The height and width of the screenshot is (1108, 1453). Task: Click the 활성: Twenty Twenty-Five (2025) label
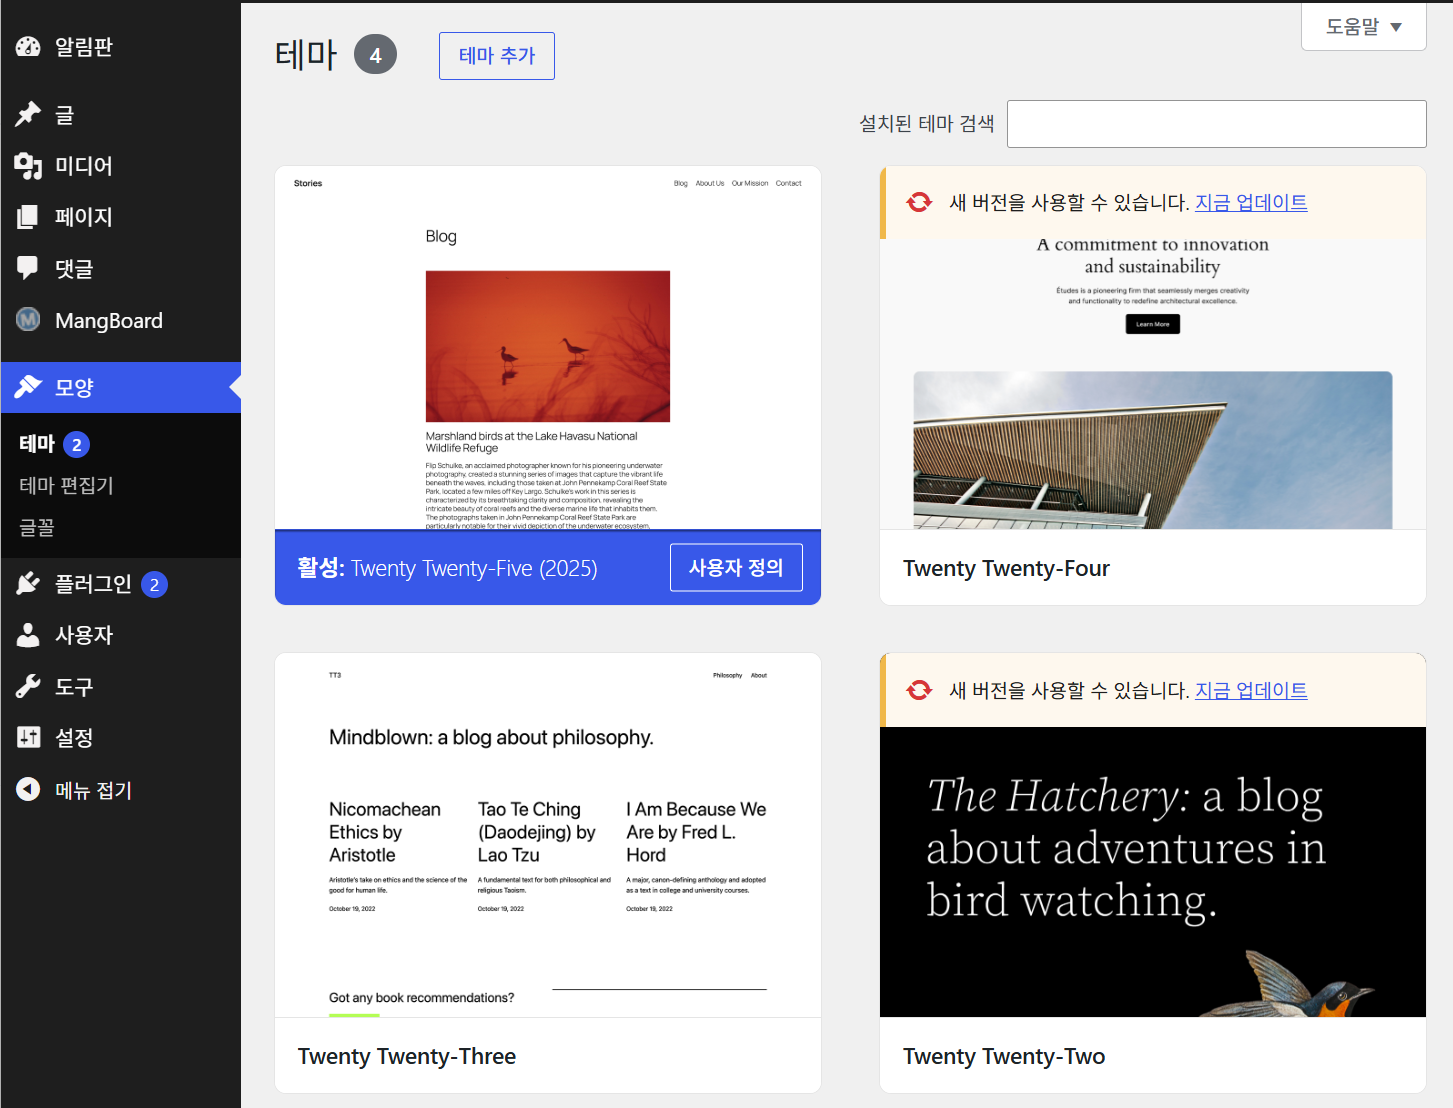pyautogui.click(x=447, y=568)
